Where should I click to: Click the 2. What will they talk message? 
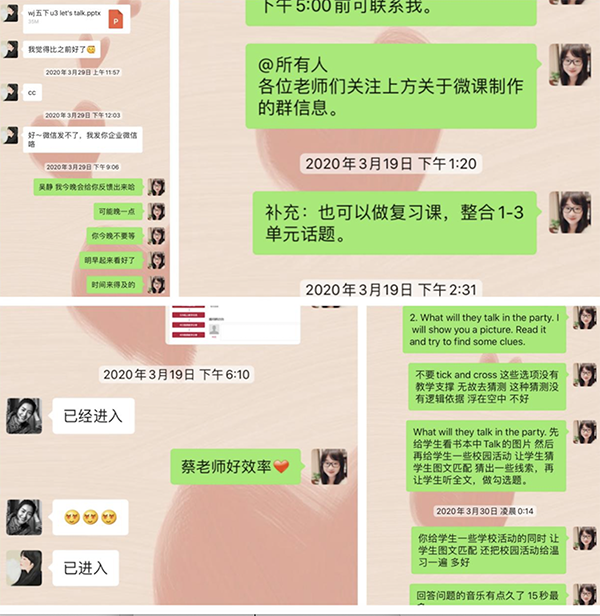click(484, 329)
